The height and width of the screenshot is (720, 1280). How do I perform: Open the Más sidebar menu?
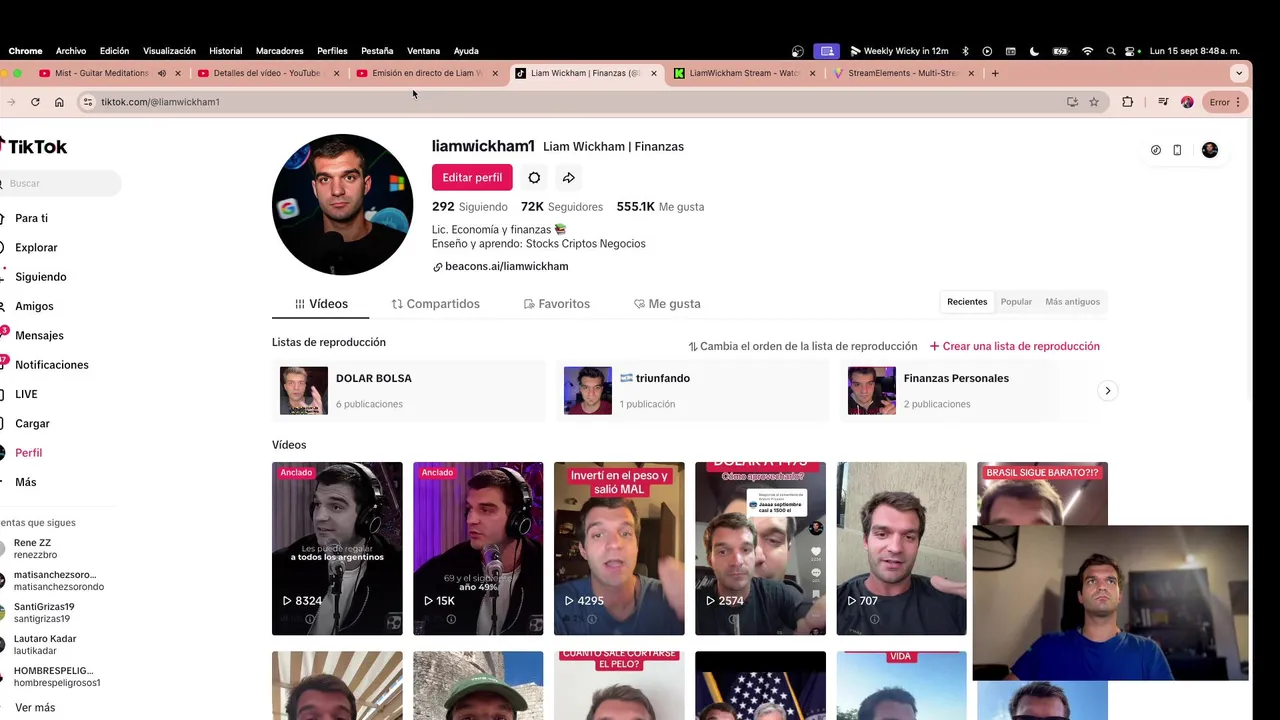point(25,482)
